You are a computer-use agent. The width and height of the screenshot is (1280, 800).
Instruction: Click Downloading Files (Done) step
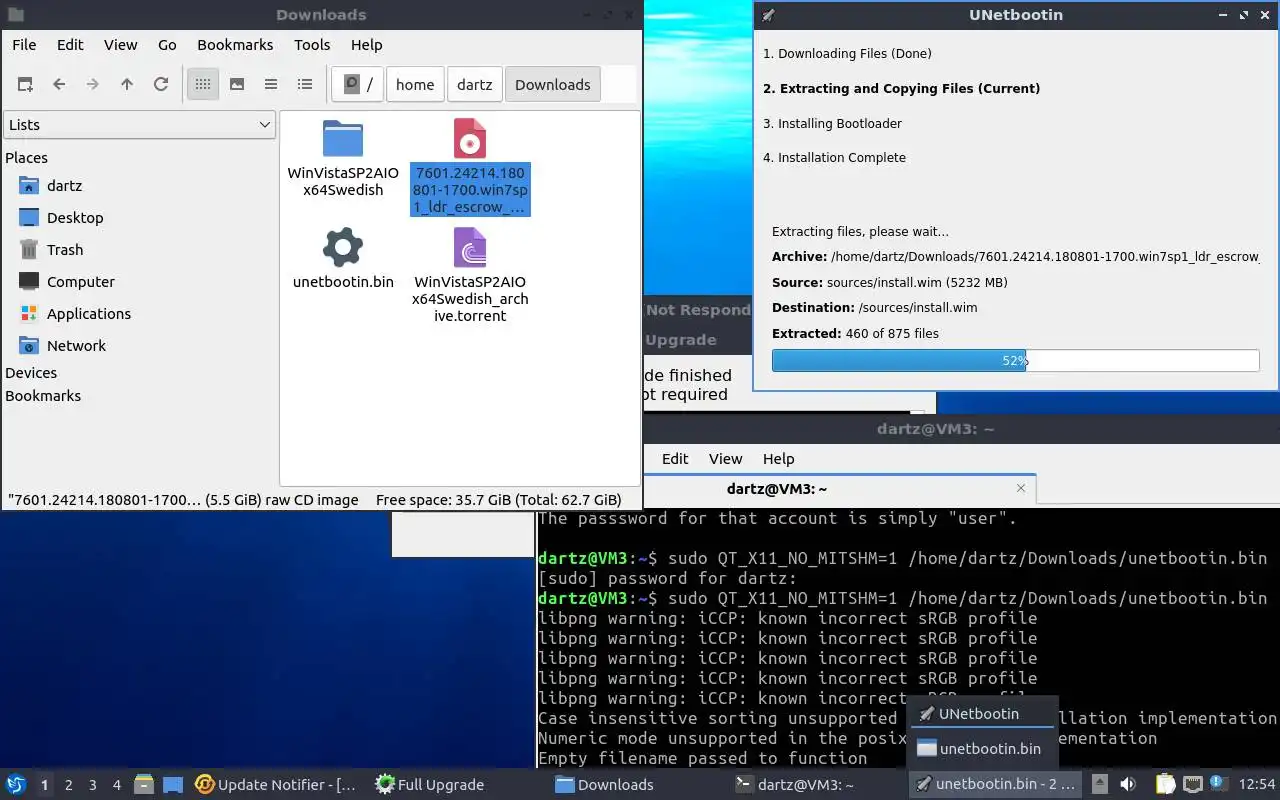click(847, 54)
